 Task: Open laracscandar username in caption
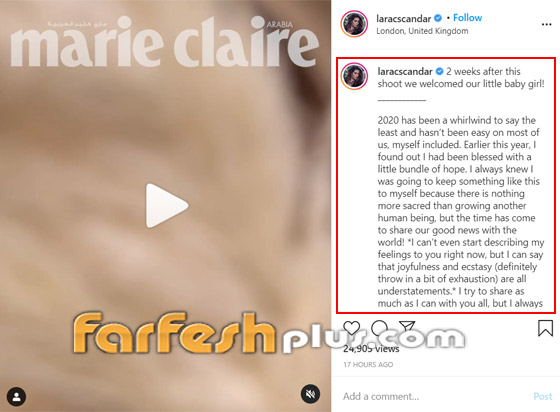pyautogui.click(x=405, y=71)
